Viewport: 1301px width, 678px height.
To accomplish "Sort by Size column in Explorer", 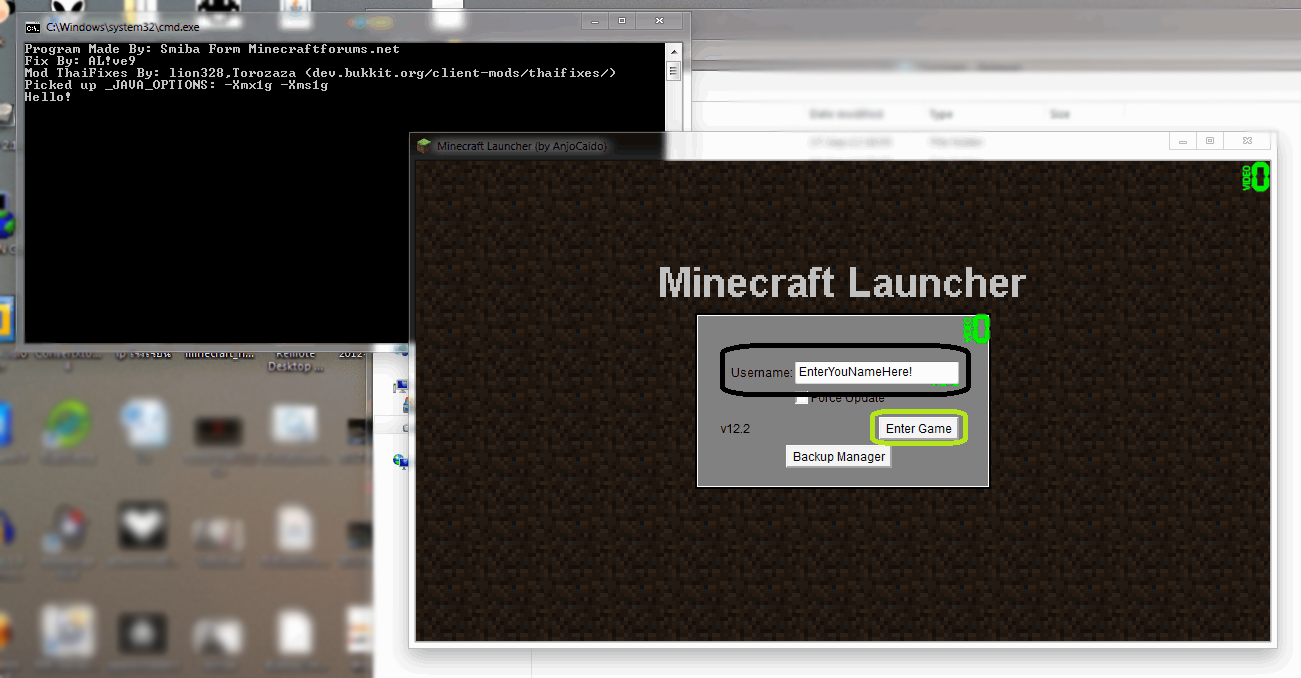I will 1060,115.
